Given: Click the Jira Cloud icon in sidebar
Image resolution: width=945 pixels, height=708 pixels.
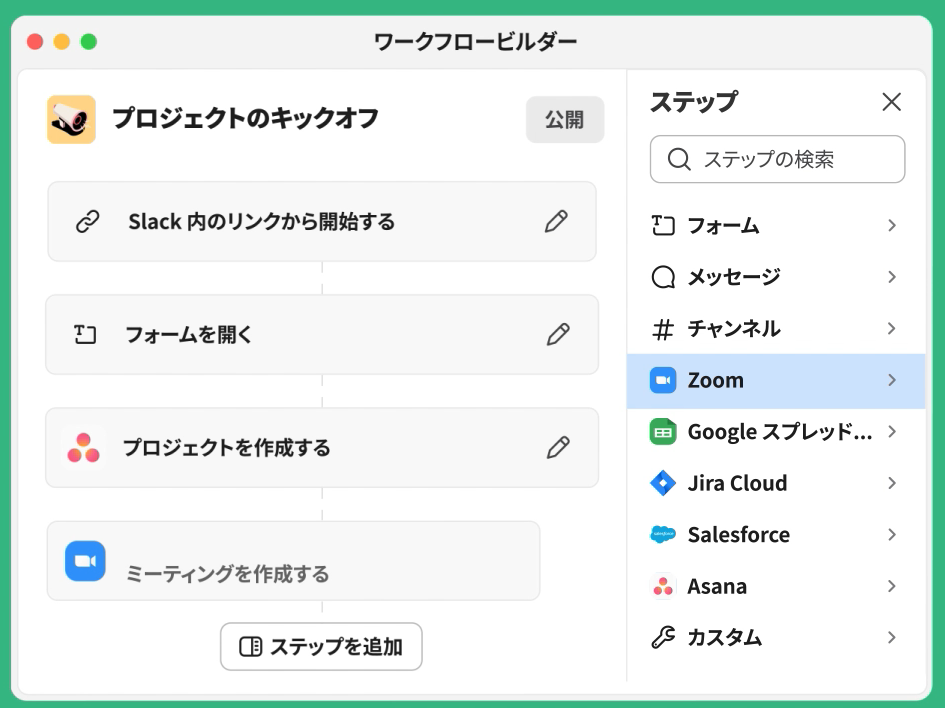Looking at the screenshot, I should [x=663, y=484].
